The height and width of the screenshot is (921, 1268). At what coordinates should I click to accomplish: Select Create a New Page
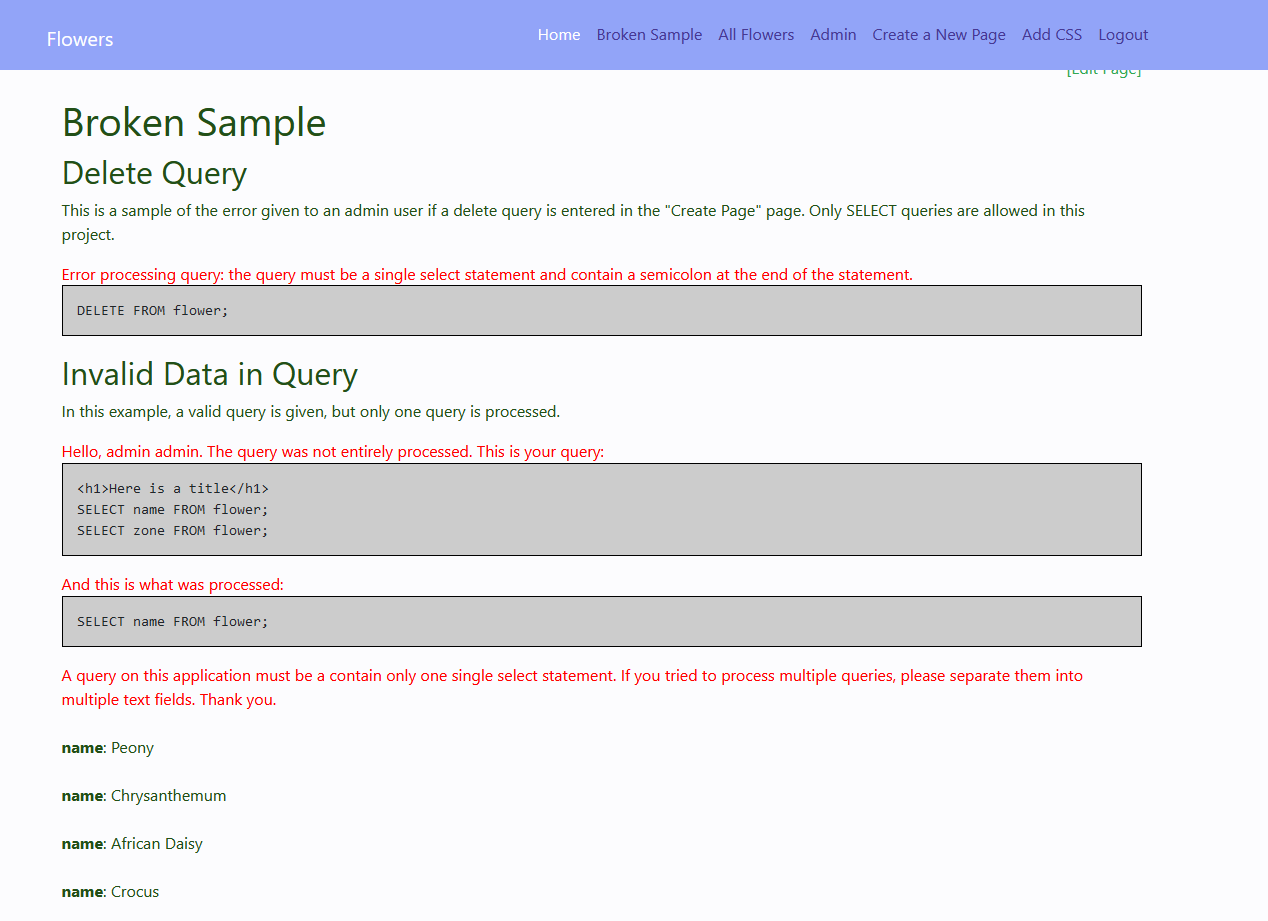pos(938,34)
